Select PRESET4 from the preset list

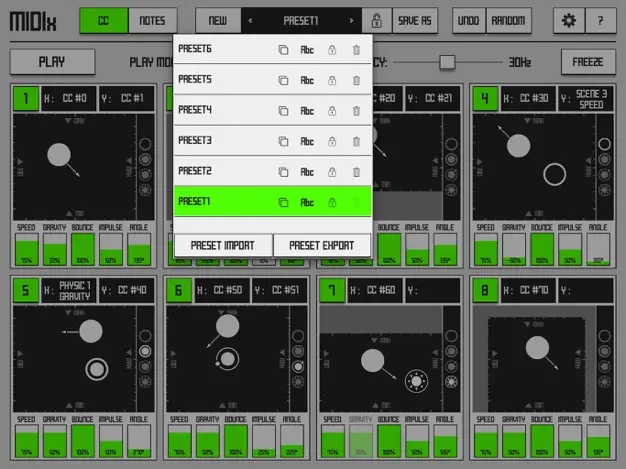click(273, 110)
